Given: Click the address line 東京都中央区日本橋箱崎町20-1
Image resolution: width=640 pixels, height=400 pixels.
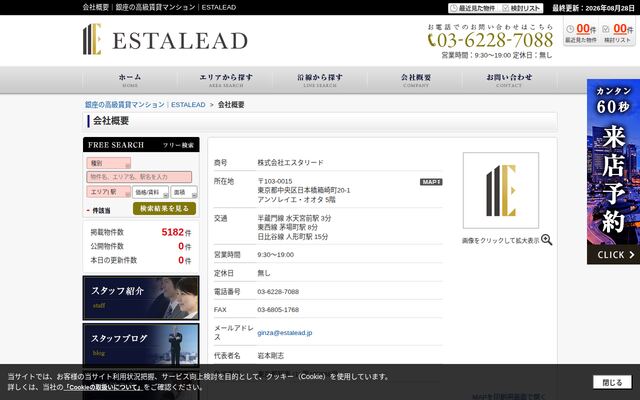Looking at the screenshot, I should 304,191.
